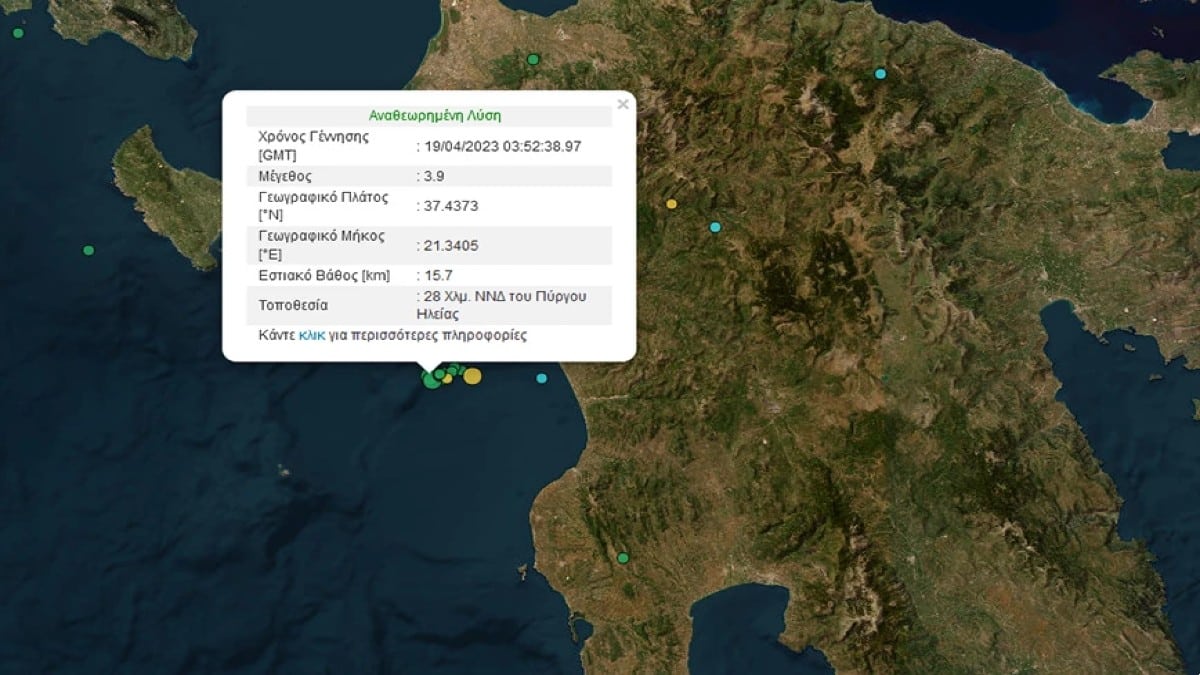Click the origin time 19/04/2023 03:52:38.97
The width and height of the screenshot is (1200, 675).
[x=503, y=146]
